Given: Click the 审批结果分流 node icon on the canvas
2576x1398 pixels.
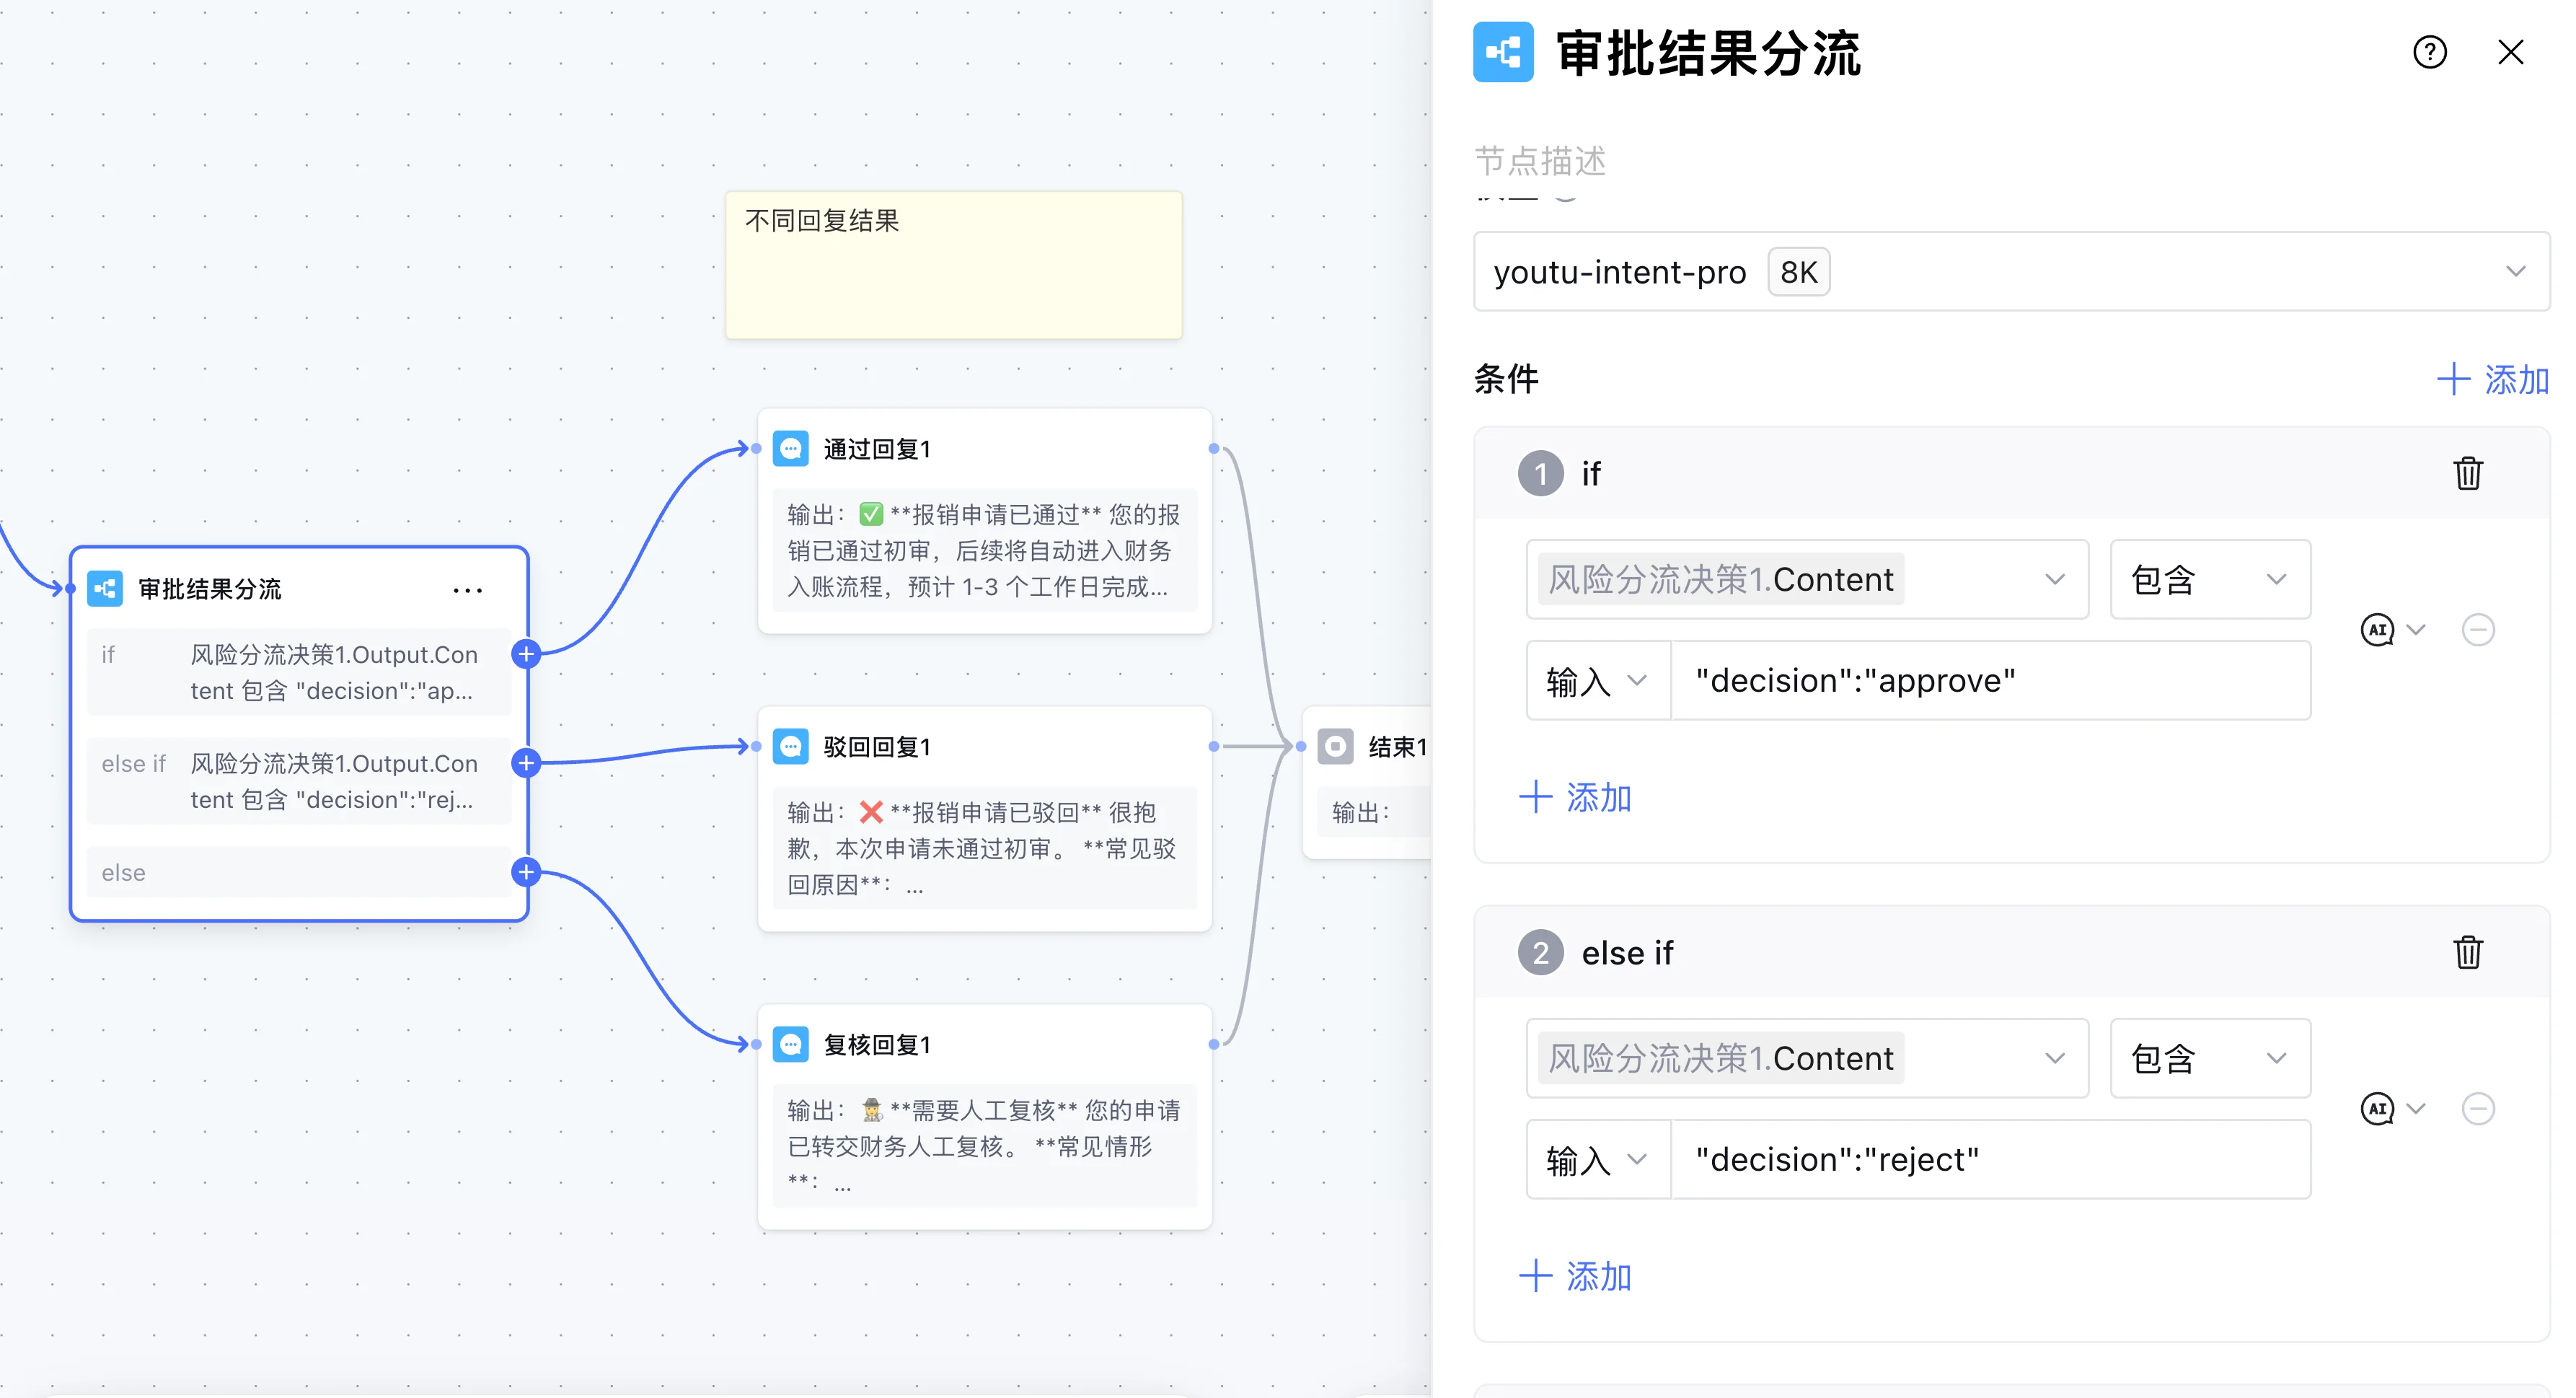Looking at the screenshot, I should [105, 589].
